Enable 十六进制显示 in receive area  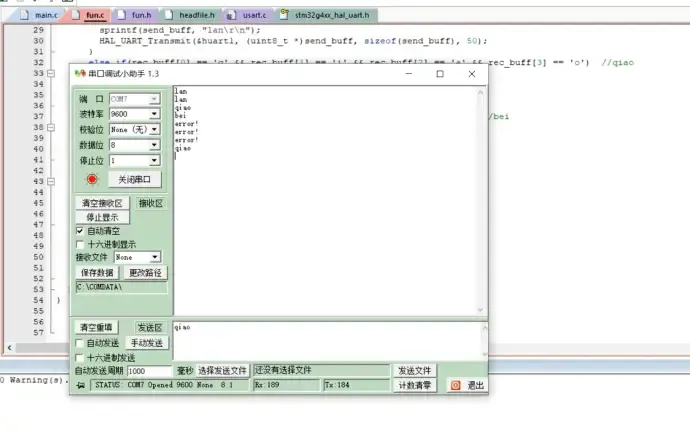point(81,244)
